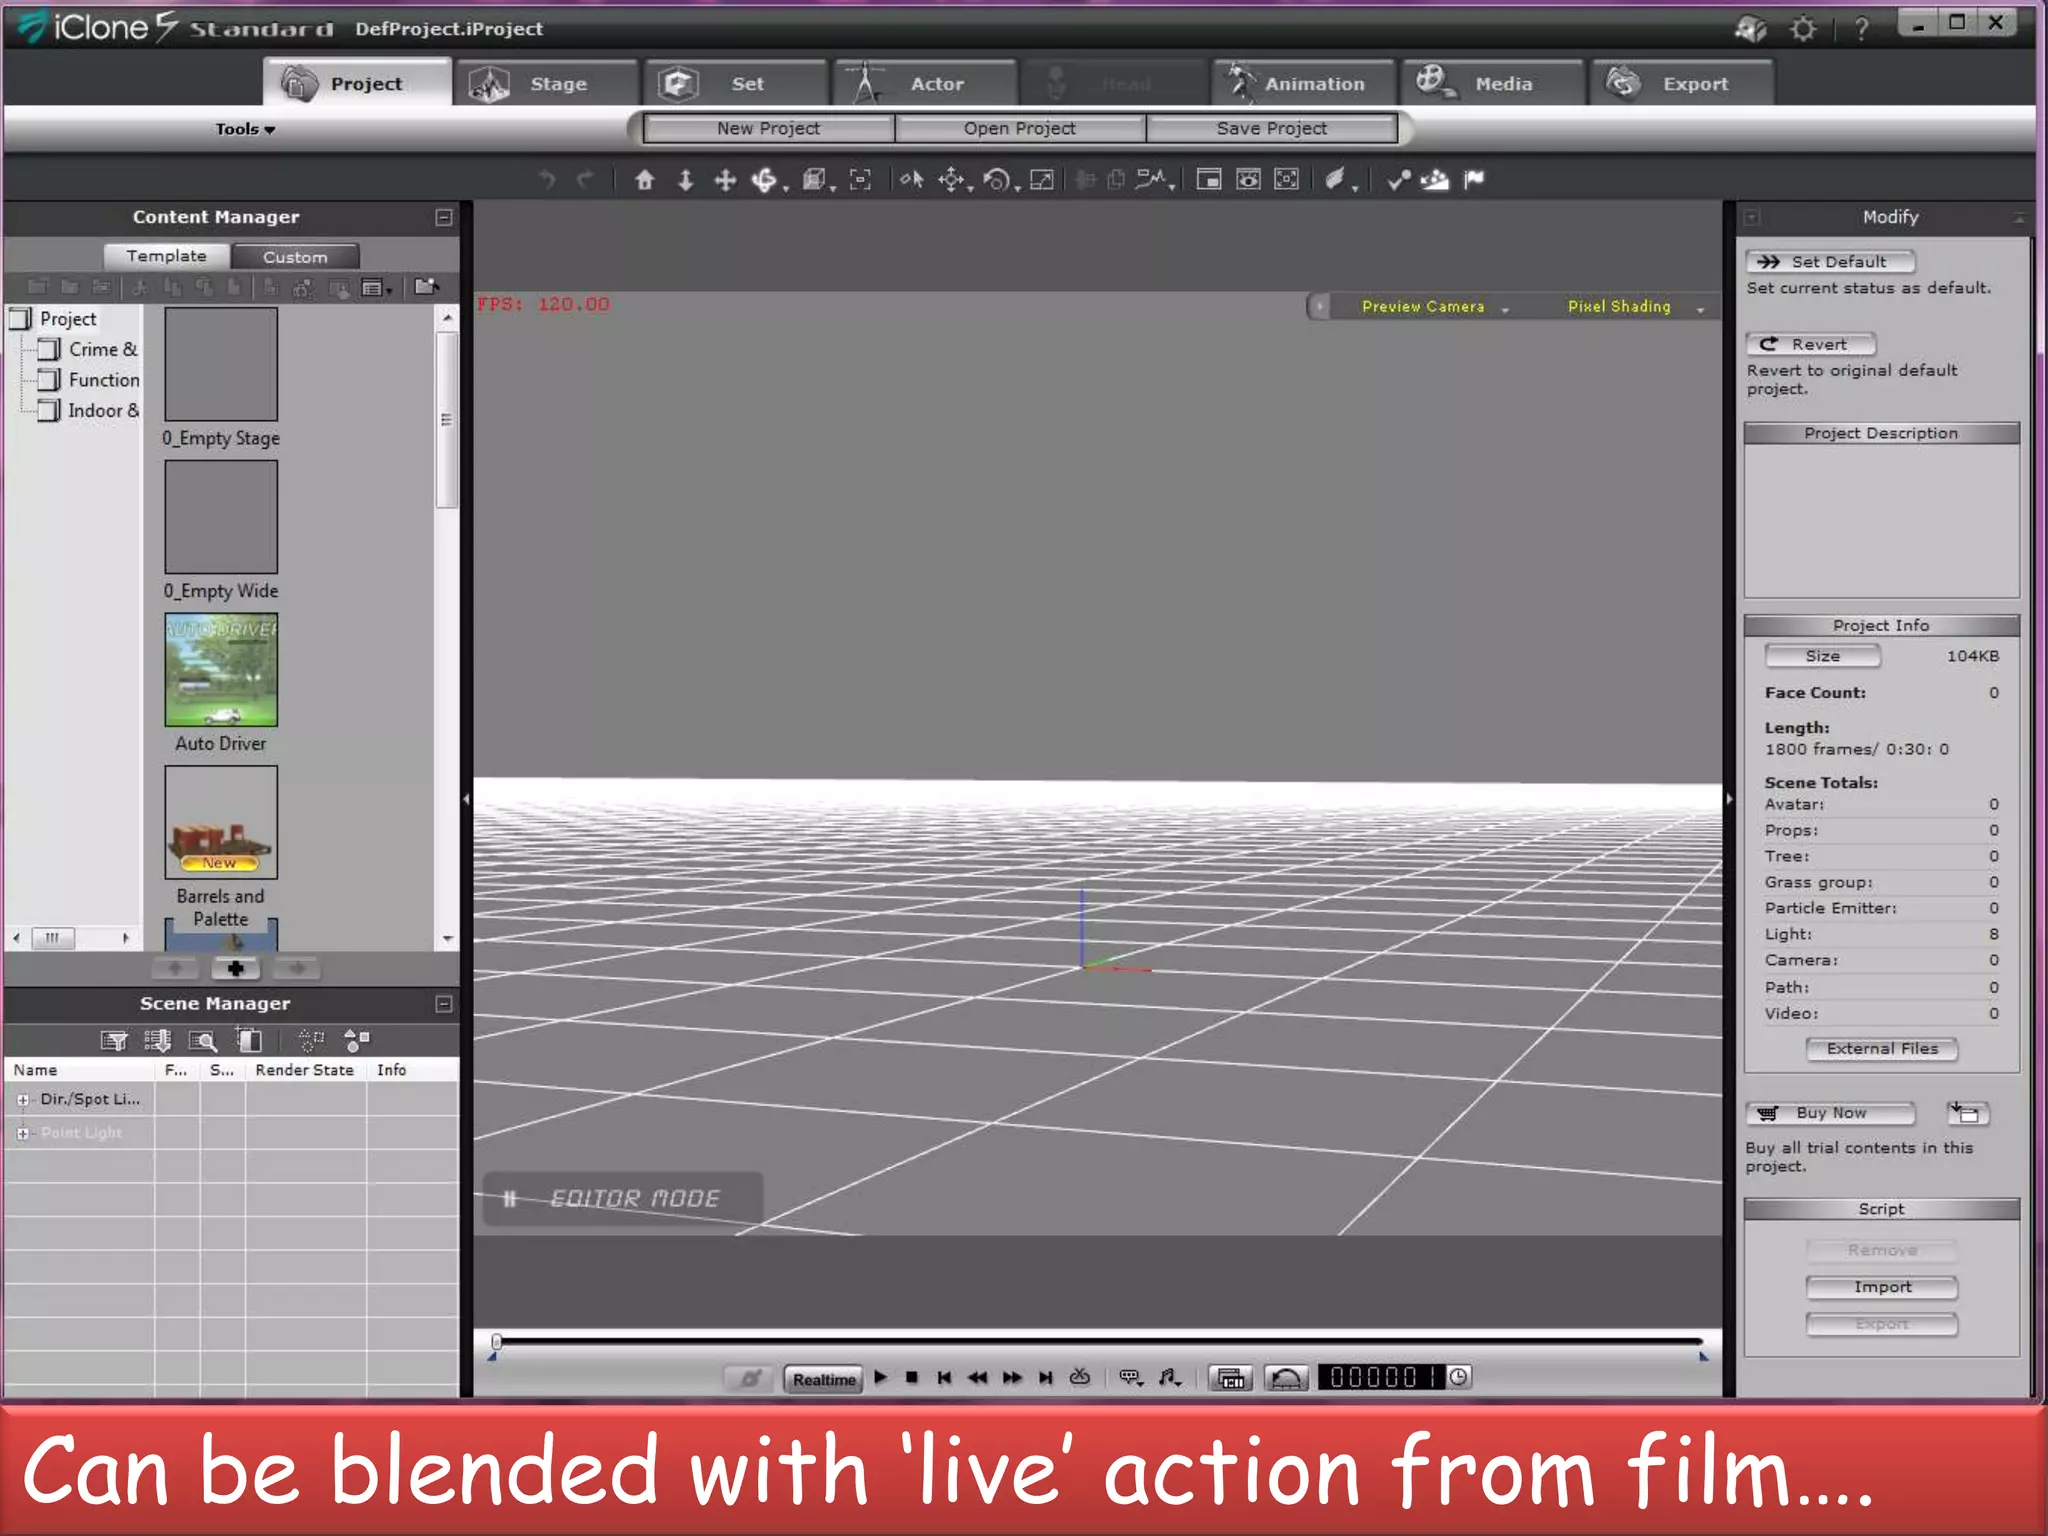Click the Content Manager vertical scrollbar
The height and width of the screenshot is (1536, 2048).
pos(447,420)
